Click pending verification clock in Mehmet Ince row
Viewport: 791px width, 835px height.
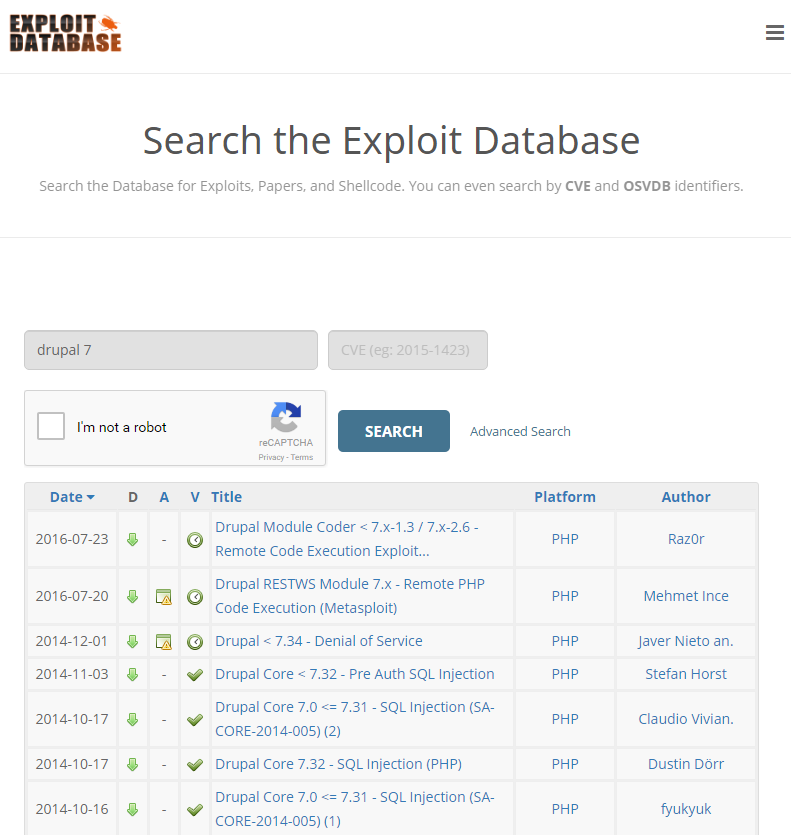195,597
